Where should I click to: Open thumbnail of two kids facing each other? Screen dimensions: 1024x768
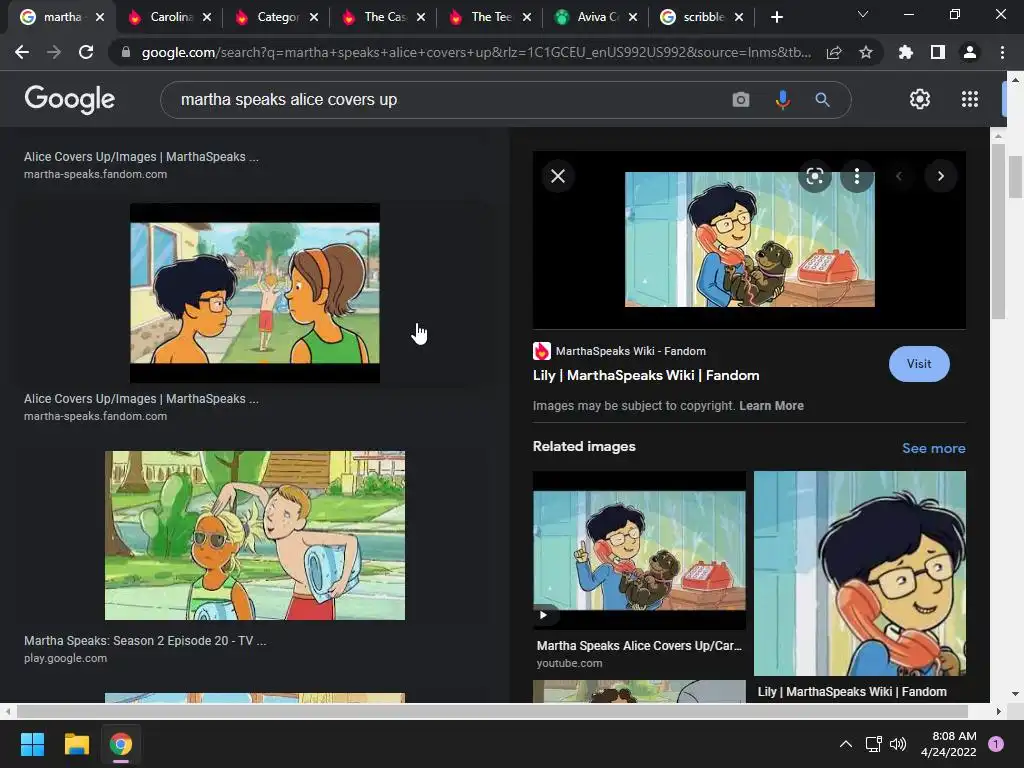point(255,293)
